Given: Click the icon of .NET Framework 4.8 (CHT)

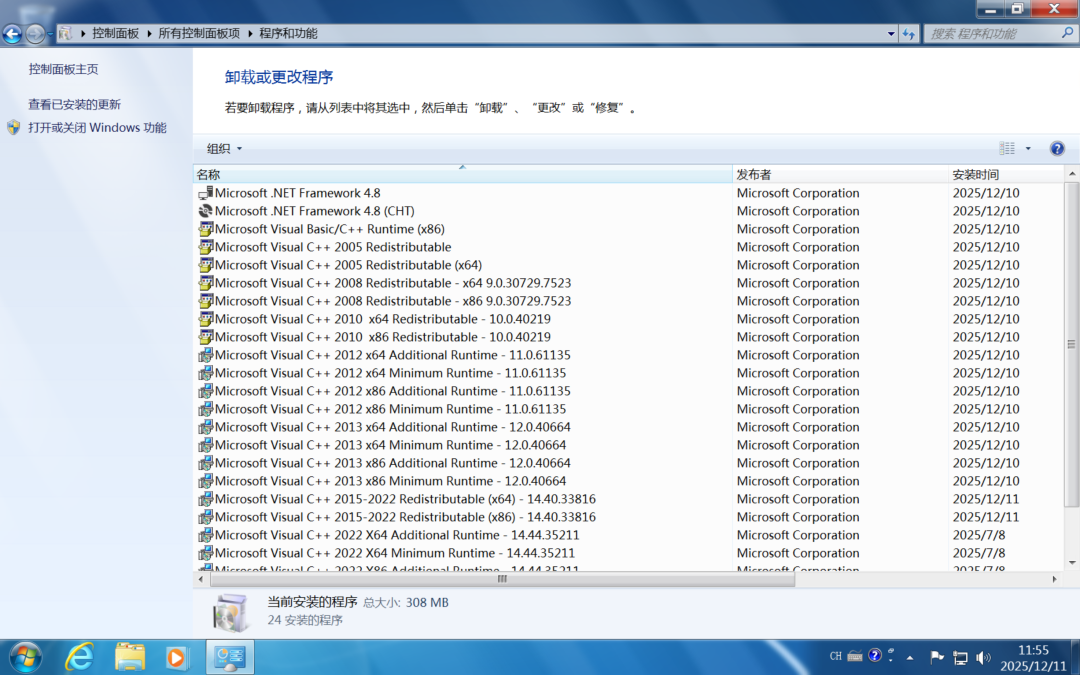Looking at the screenshot, I should [x=205, y=211].
